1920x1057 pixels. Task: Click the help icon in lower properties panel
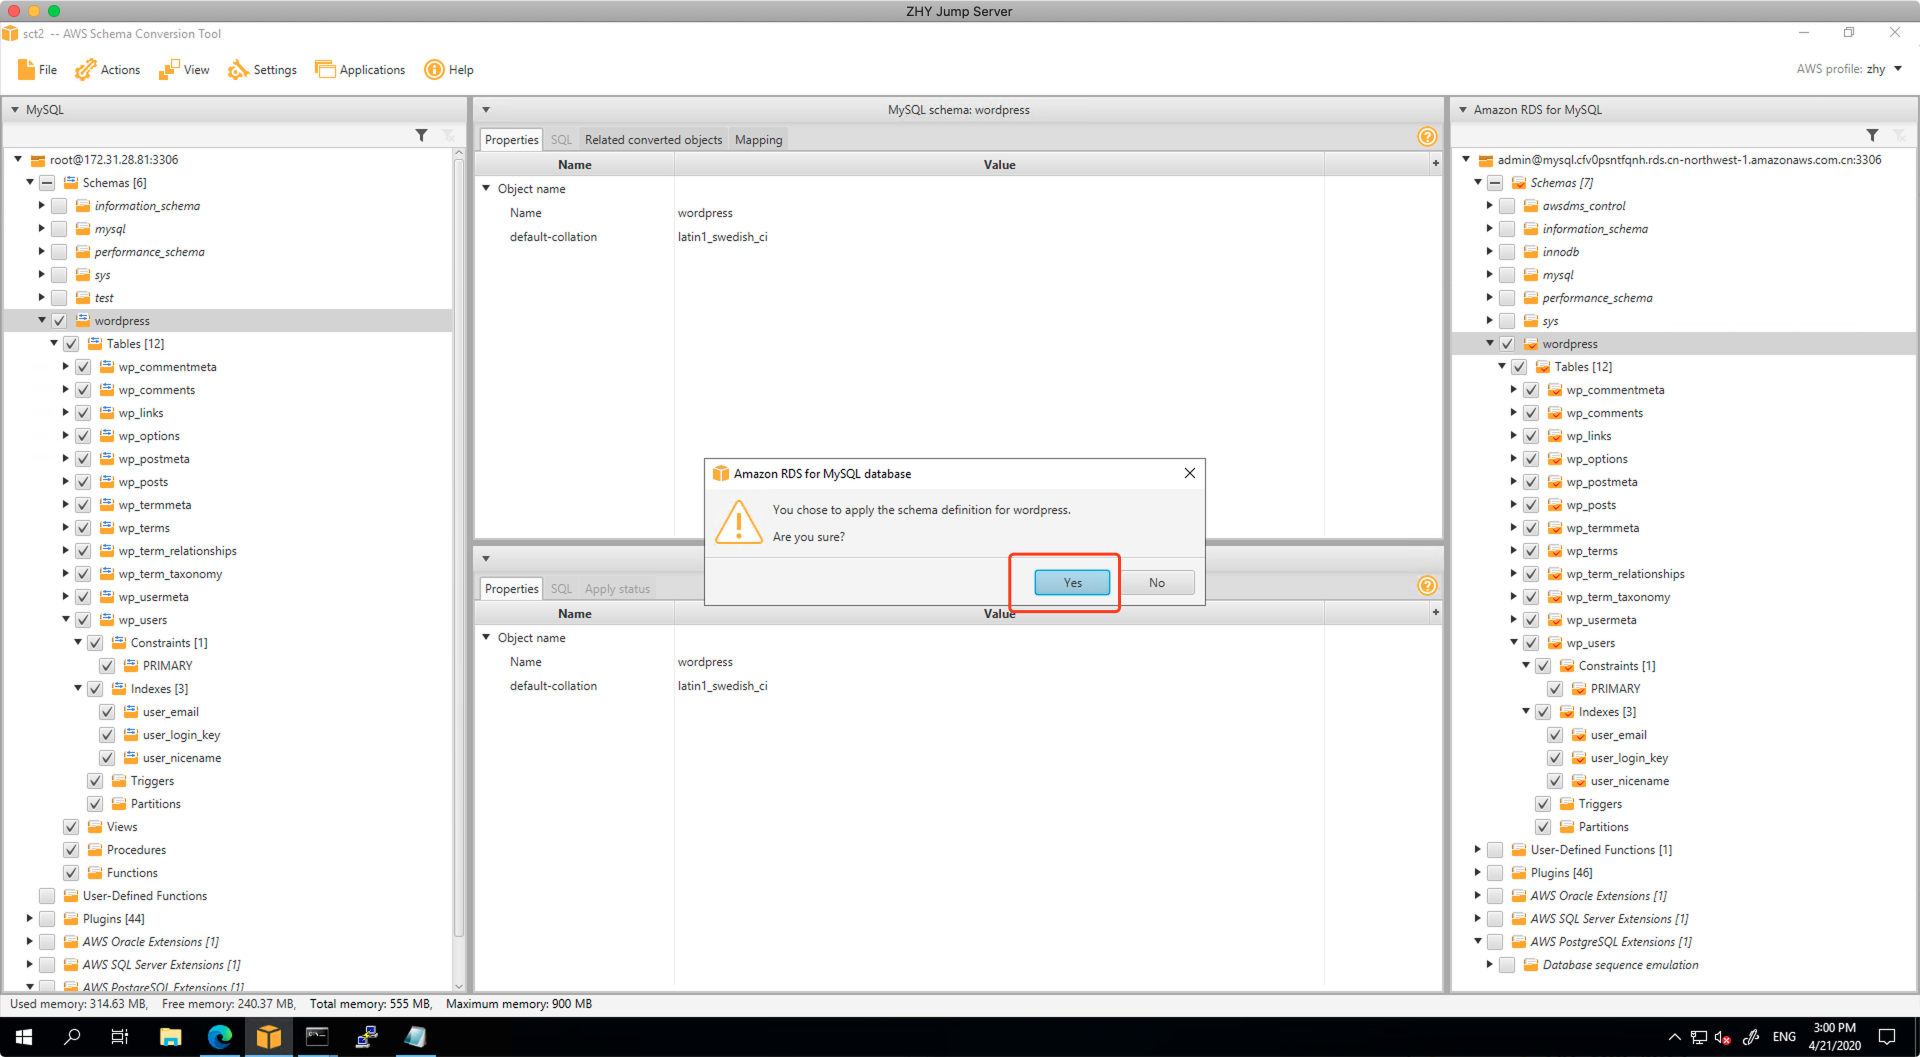1427,586
